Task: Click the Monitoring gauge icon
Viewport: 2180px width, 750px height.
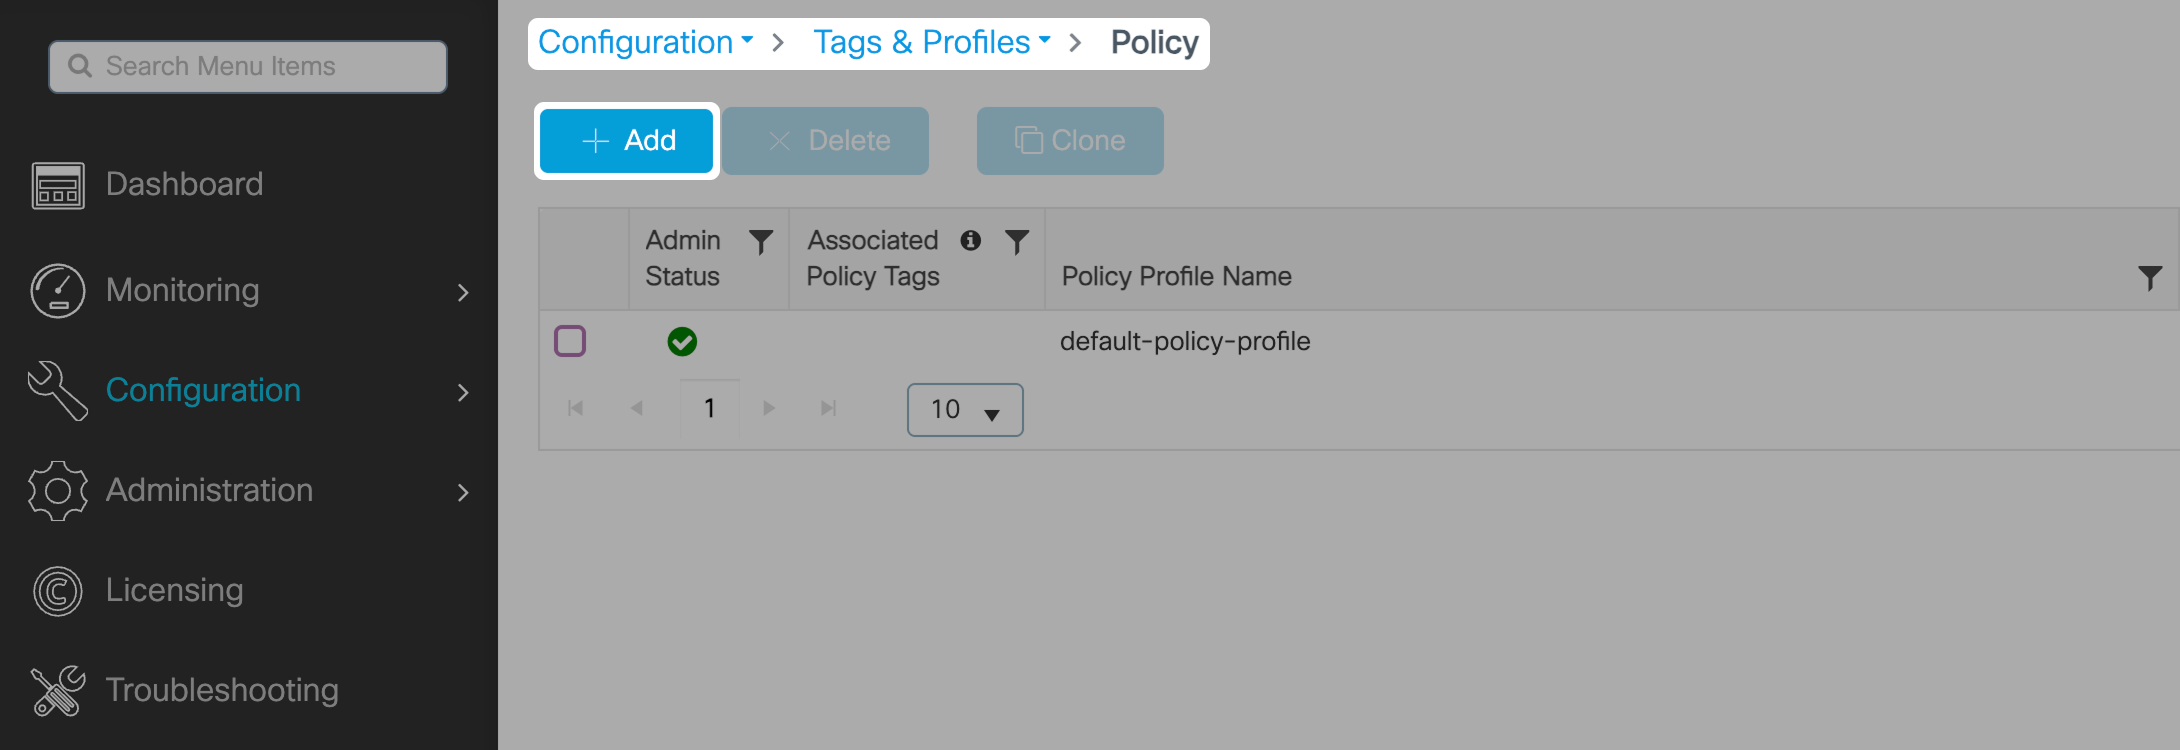Action: 58,291
